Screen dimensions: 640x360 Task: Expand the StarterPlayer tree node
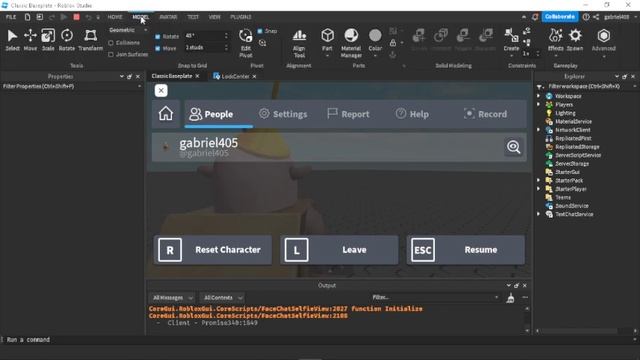coord(539,189)
